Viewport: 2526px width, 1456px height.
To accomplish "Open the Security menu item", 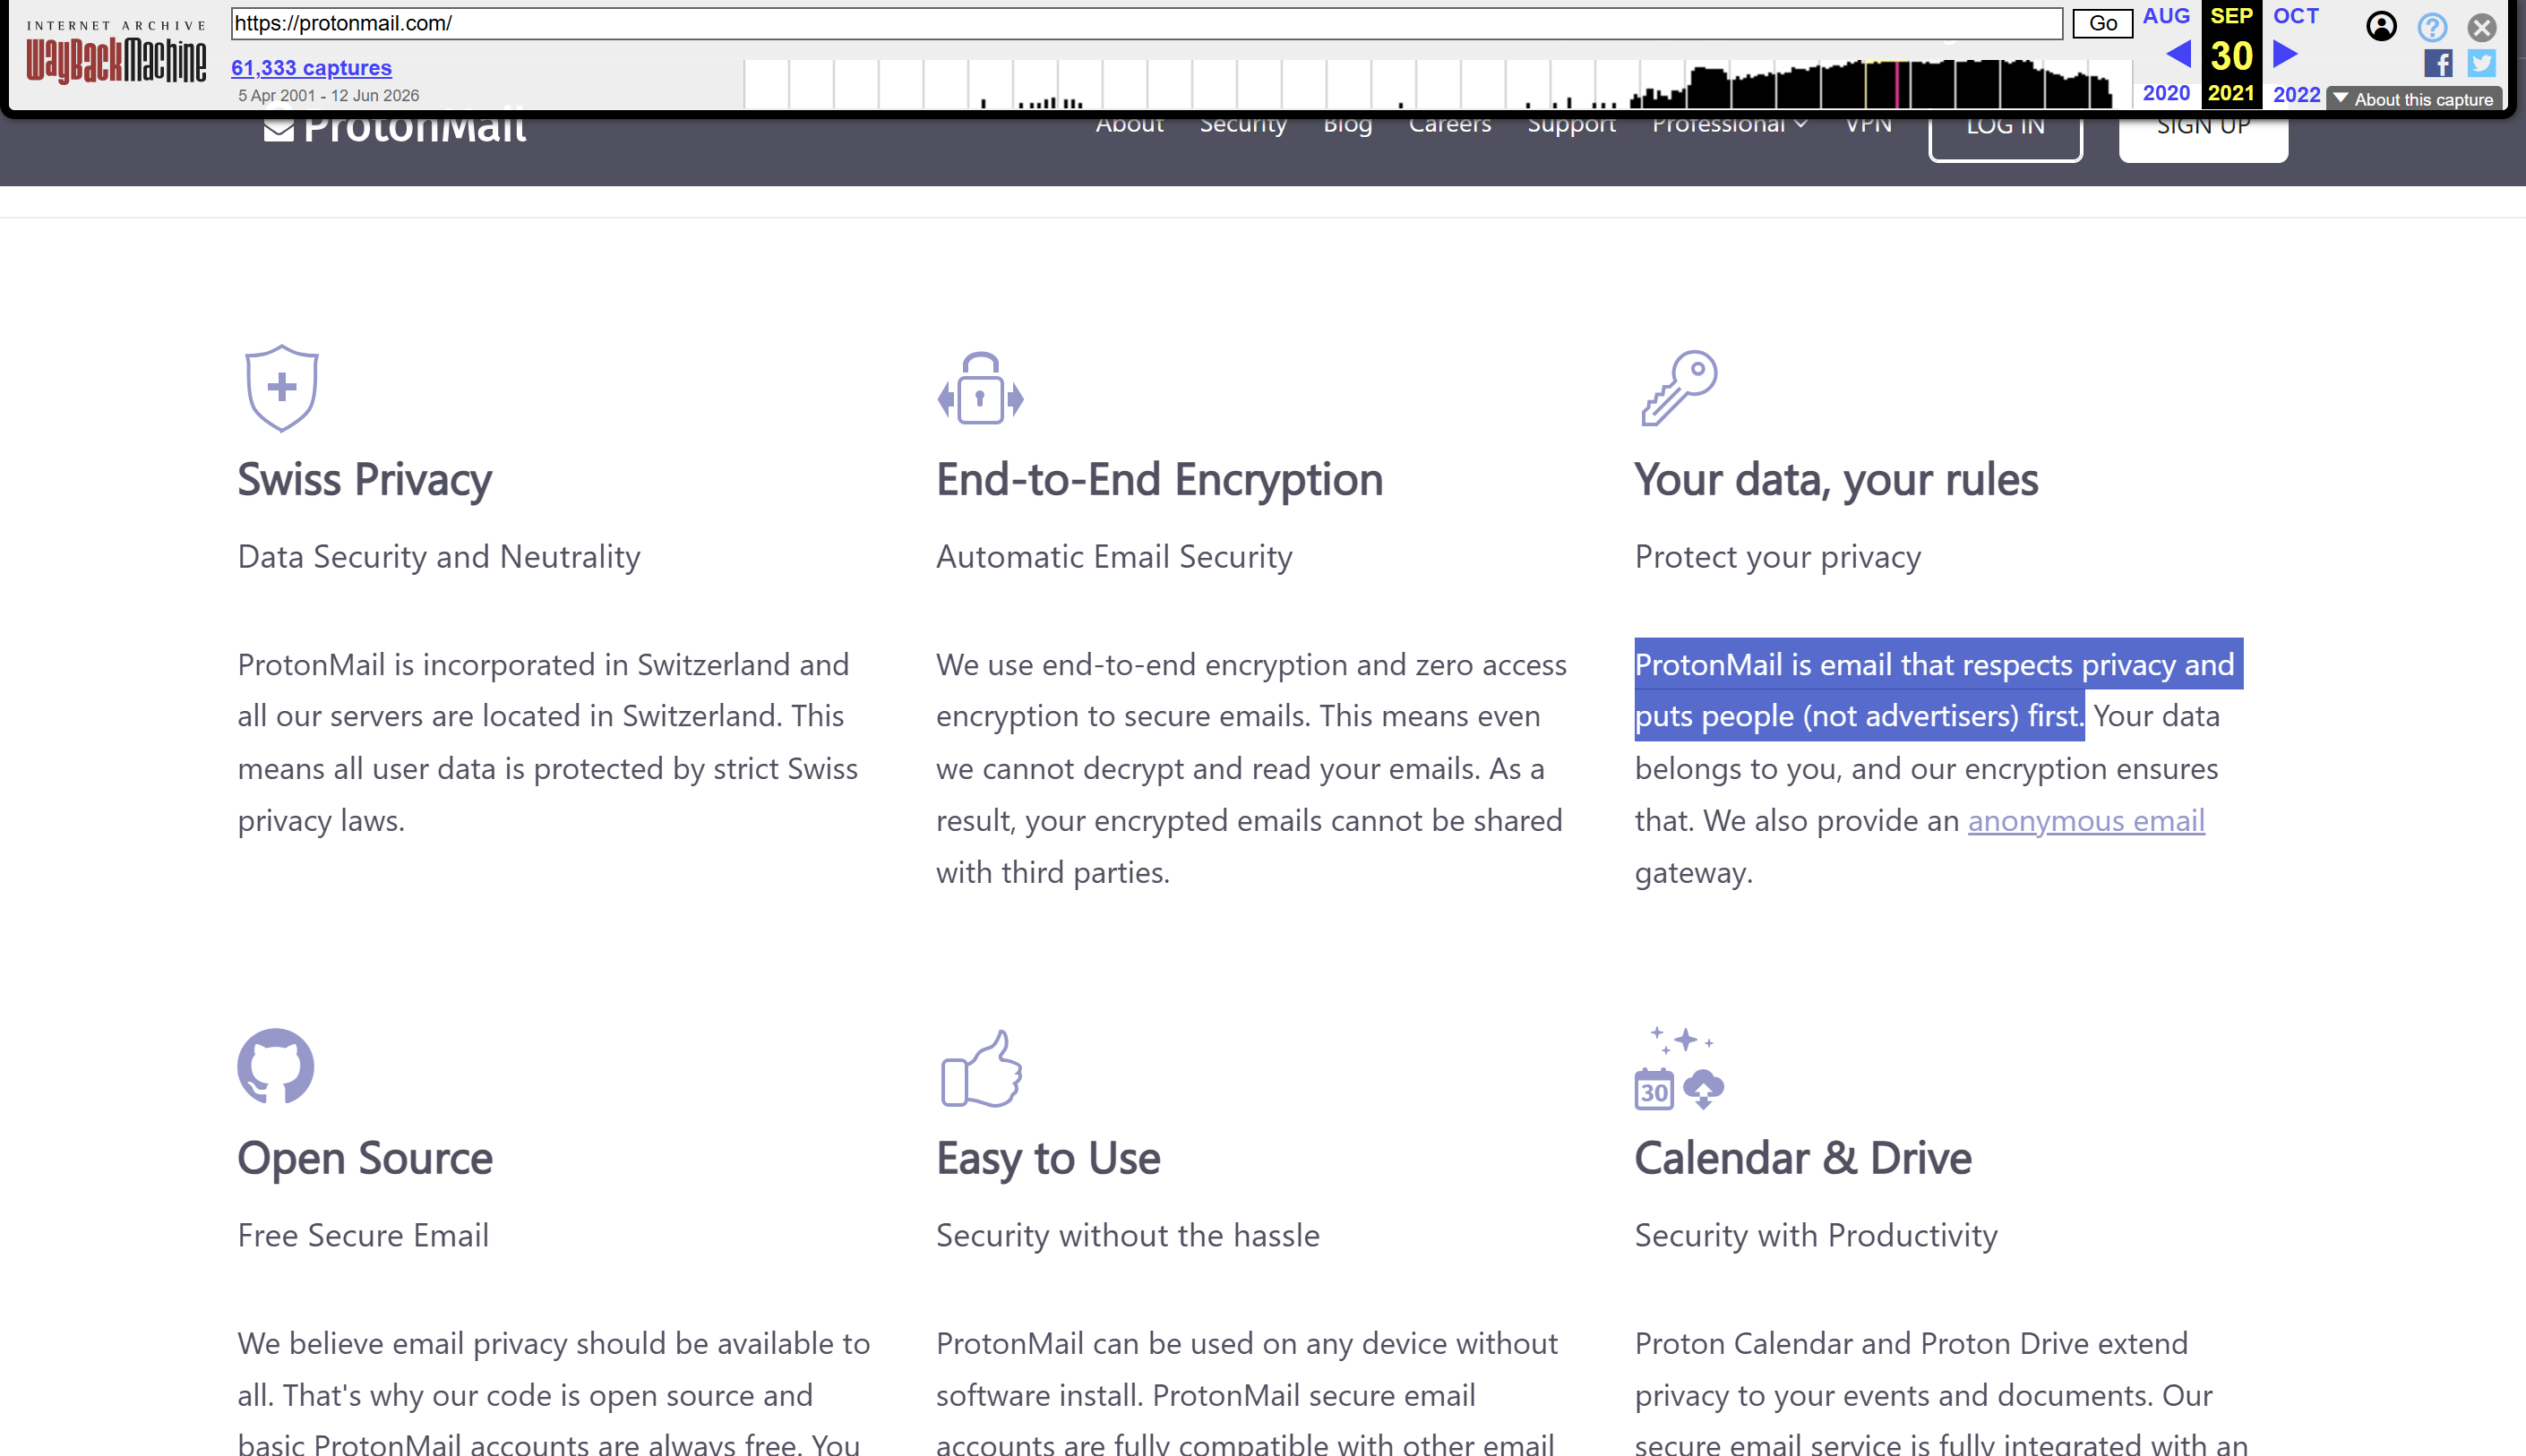I will [1243, 125].
